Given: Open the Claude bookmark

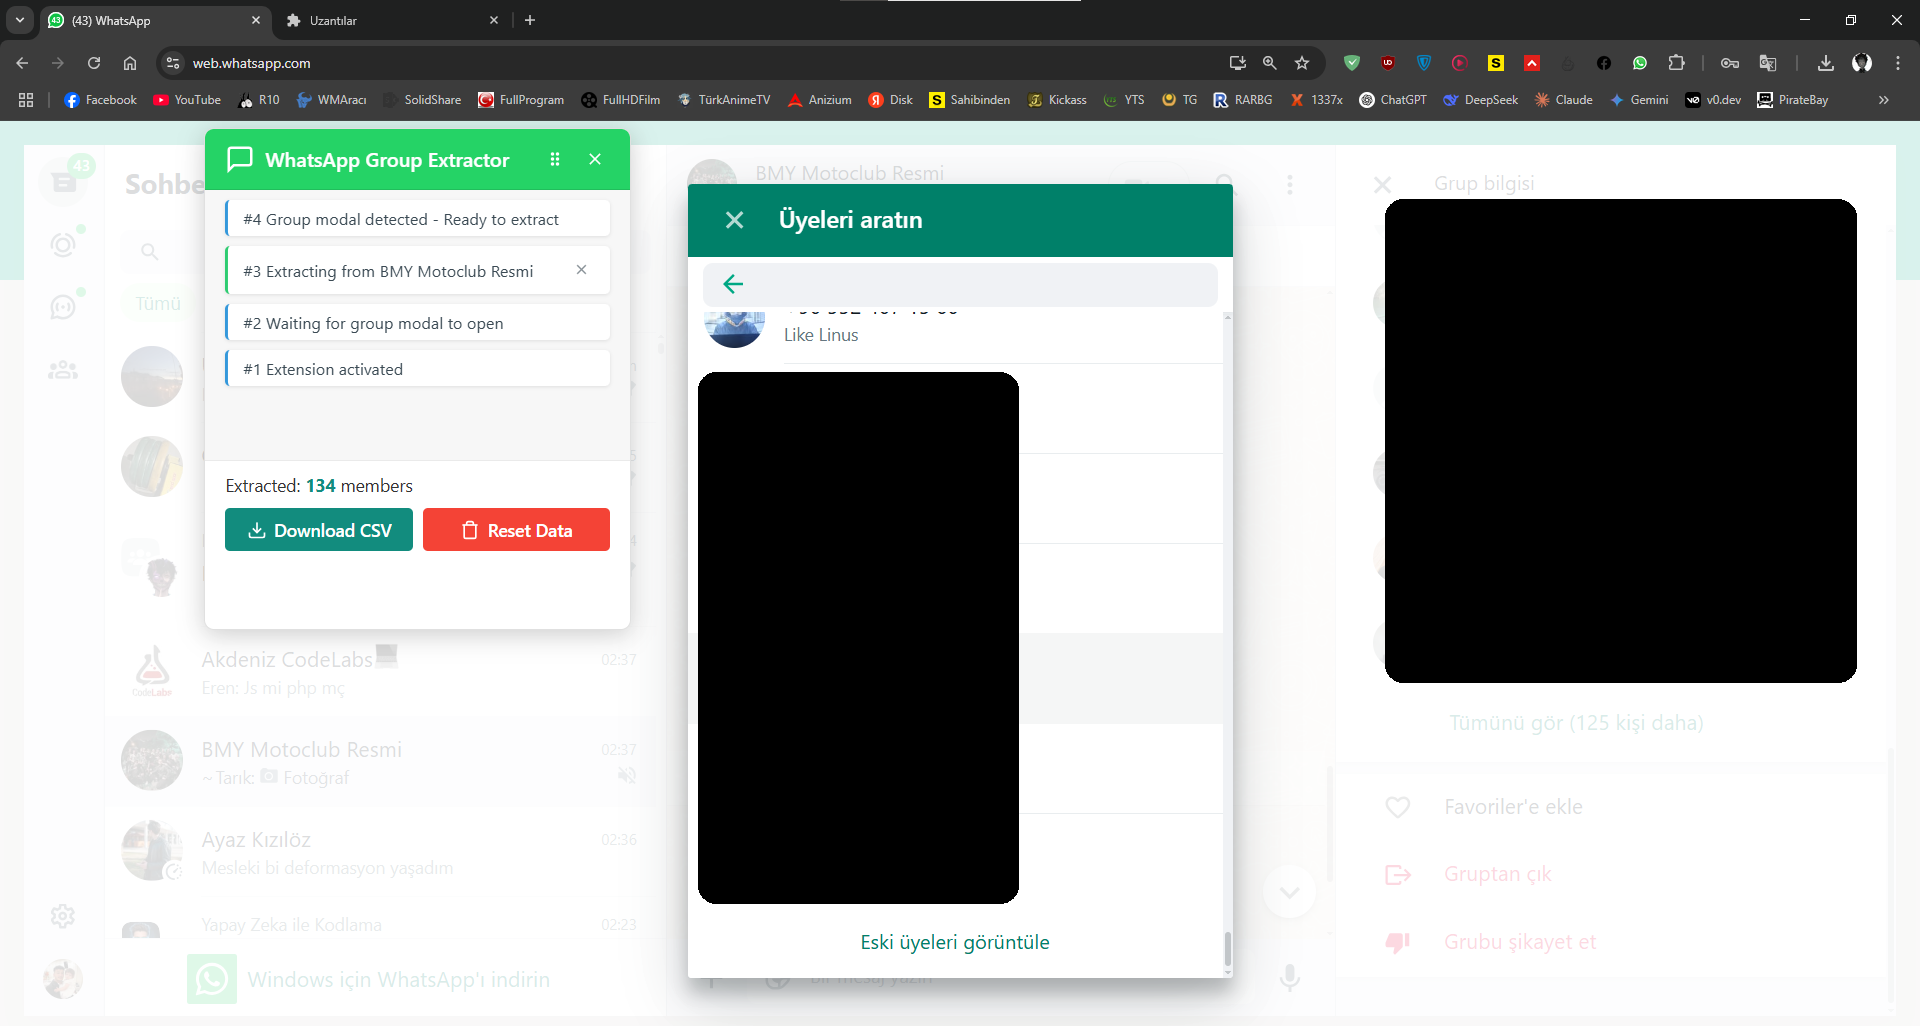Looking at the screenshot, I should pos(1563,100).
